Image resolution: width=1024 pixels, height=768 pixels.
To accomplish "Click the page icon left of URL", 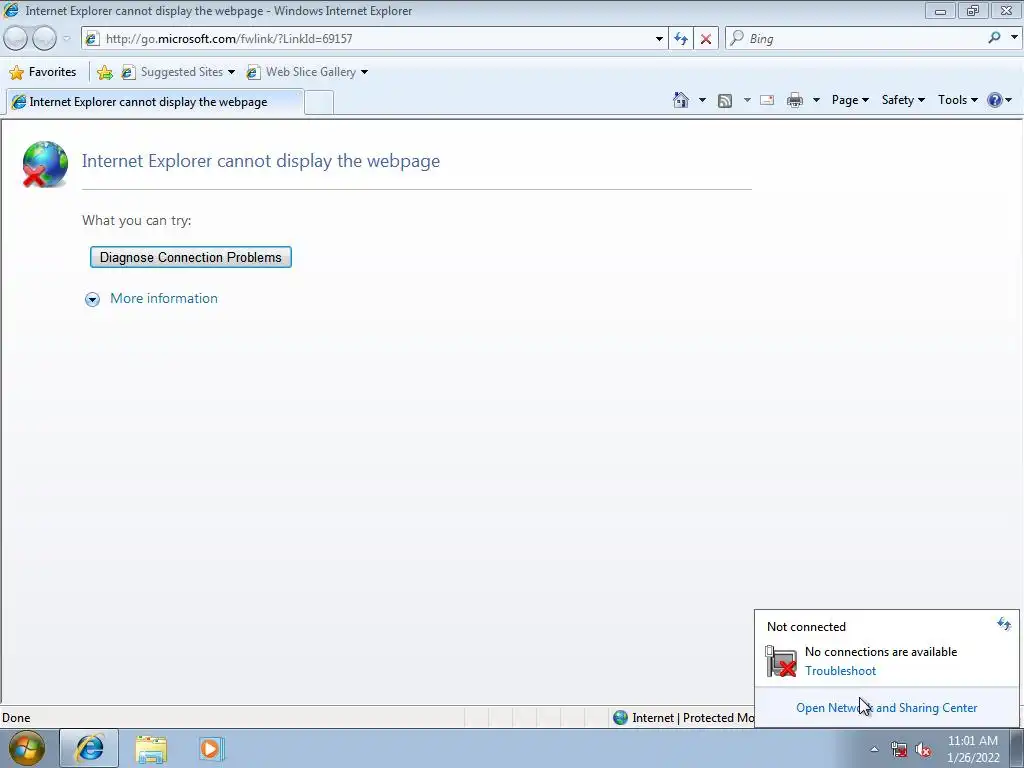I will (91, 39).
